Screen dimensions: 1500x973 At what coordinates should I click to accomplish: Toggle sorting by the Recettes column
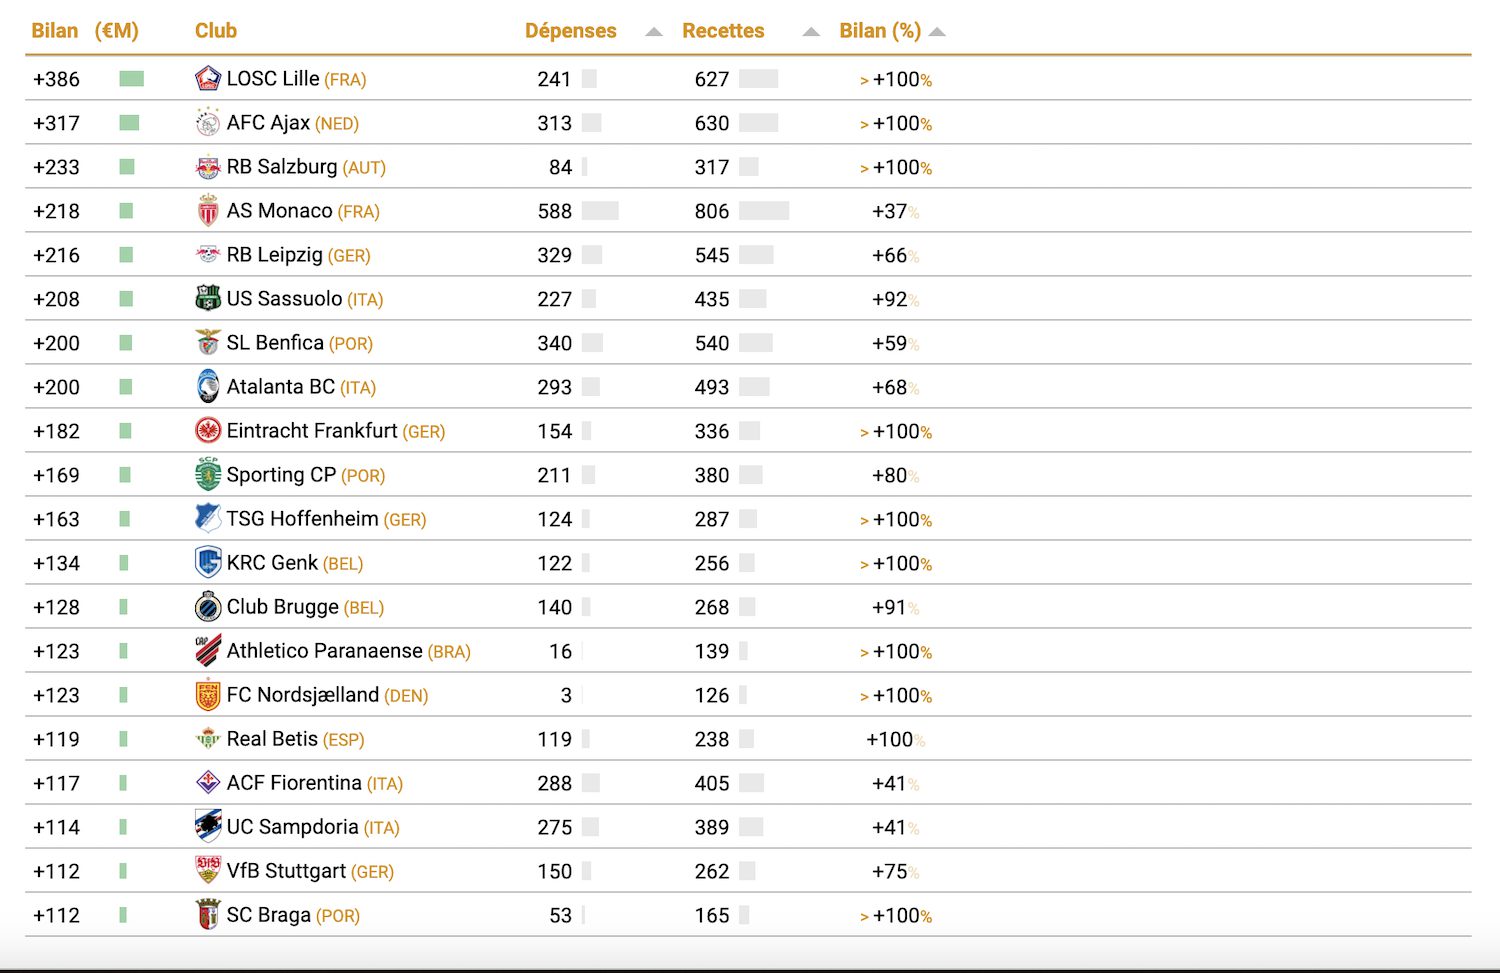[x=723, y=30]
